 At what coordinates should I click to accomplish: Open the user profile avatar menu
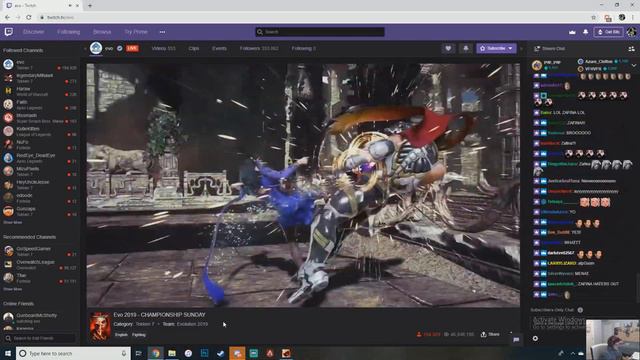pyautogui.click(x=631, y=32)
